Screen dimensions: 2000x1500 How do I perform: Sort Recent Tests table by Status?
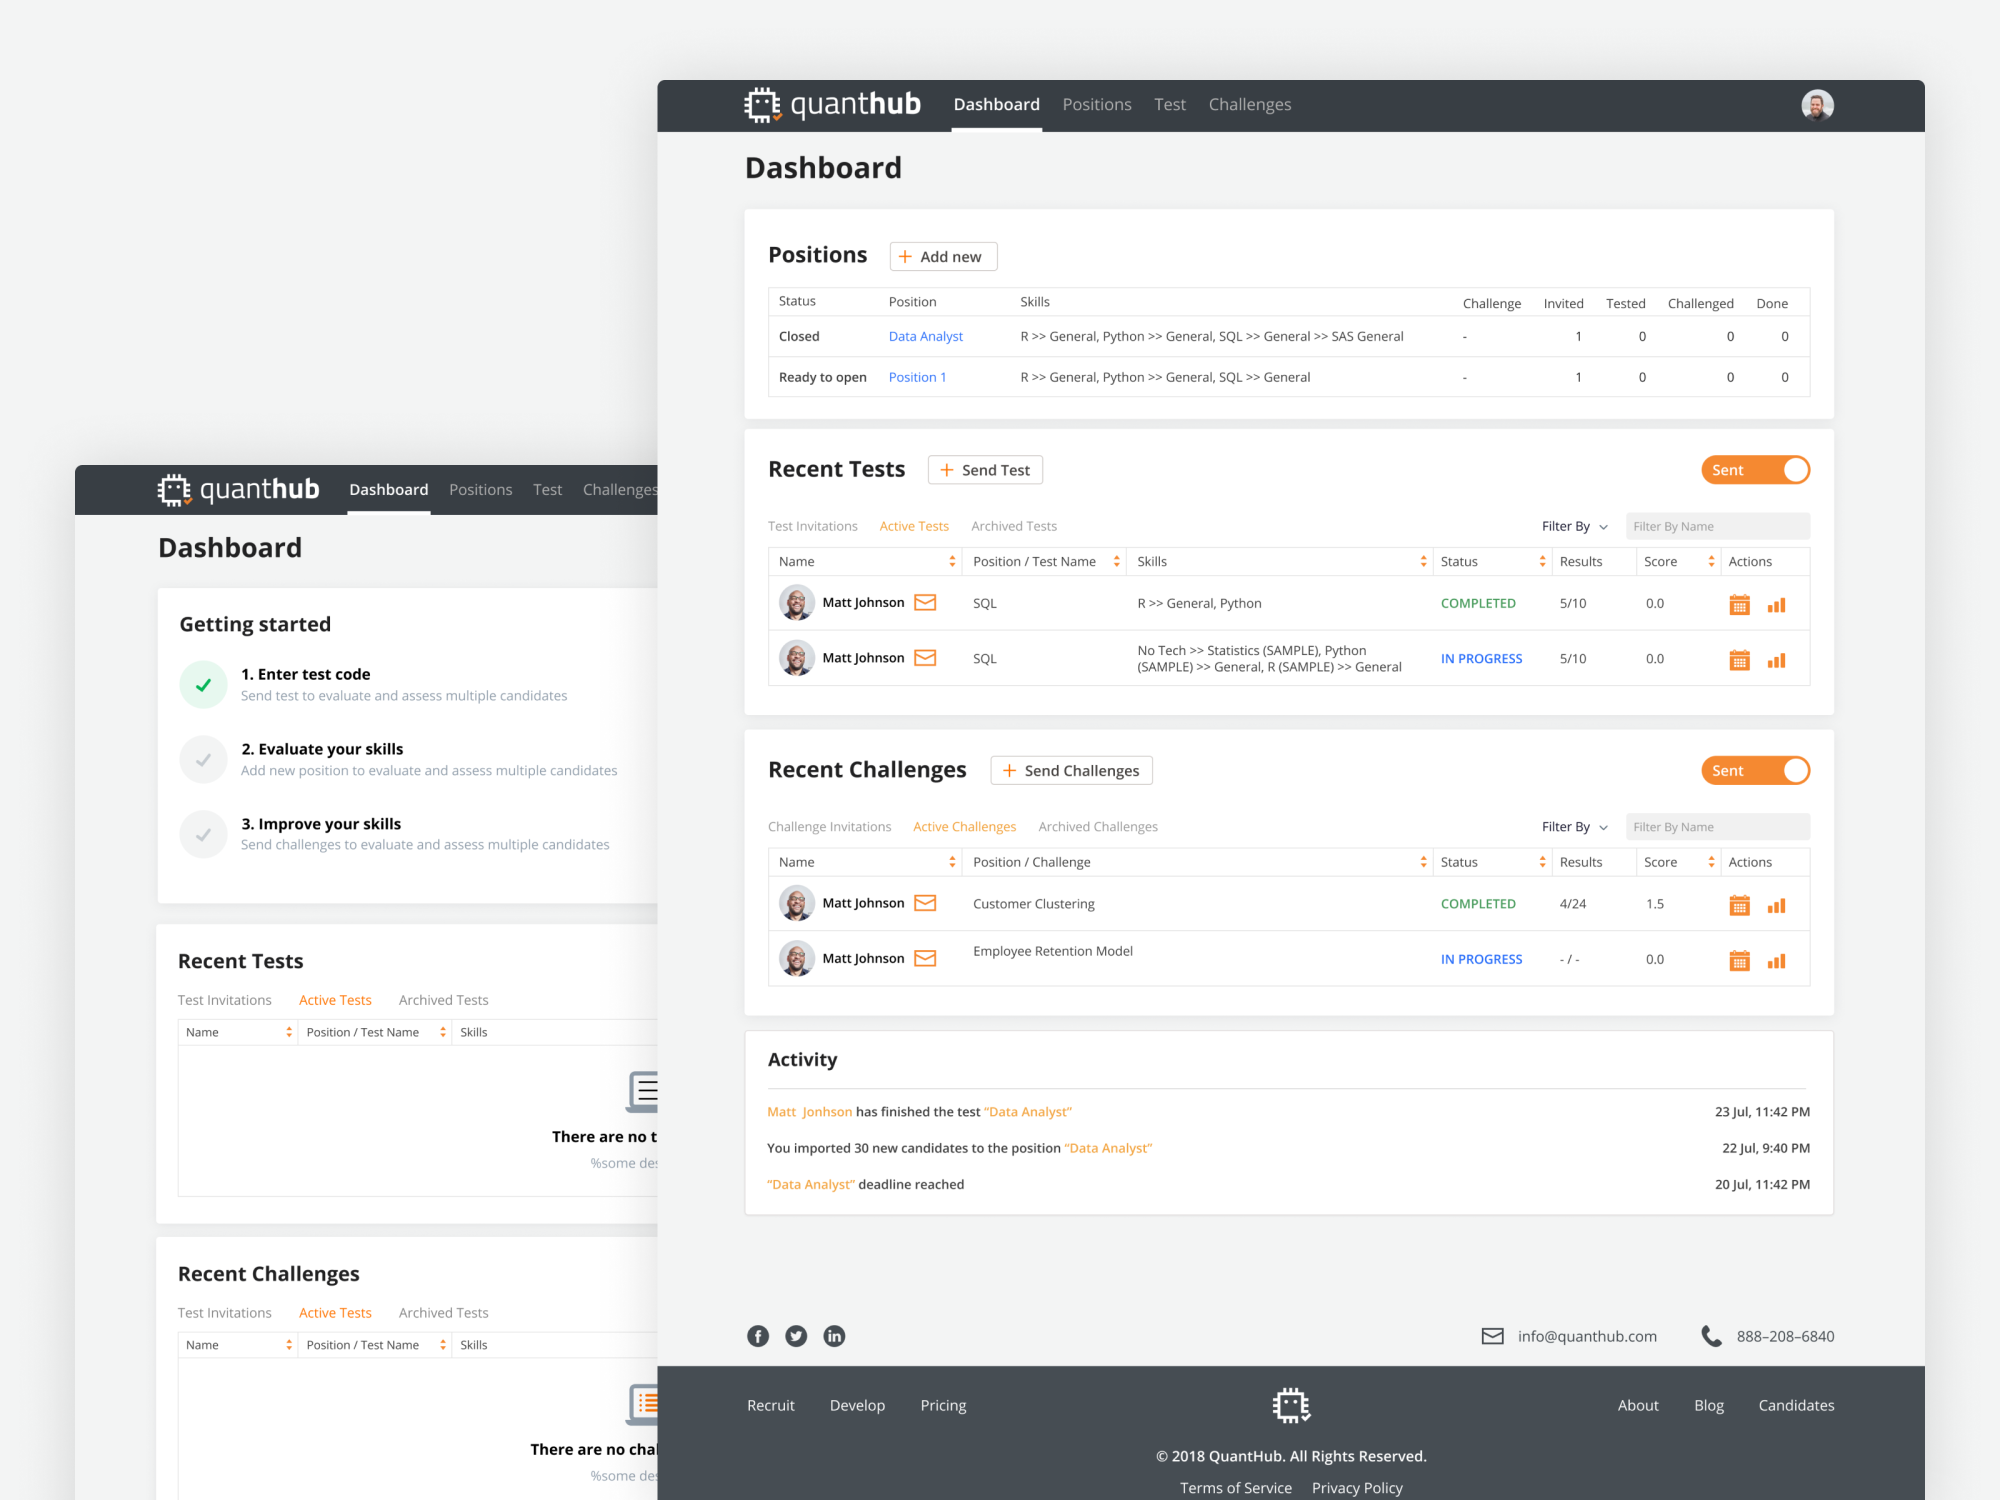(x=1542, y=561)
